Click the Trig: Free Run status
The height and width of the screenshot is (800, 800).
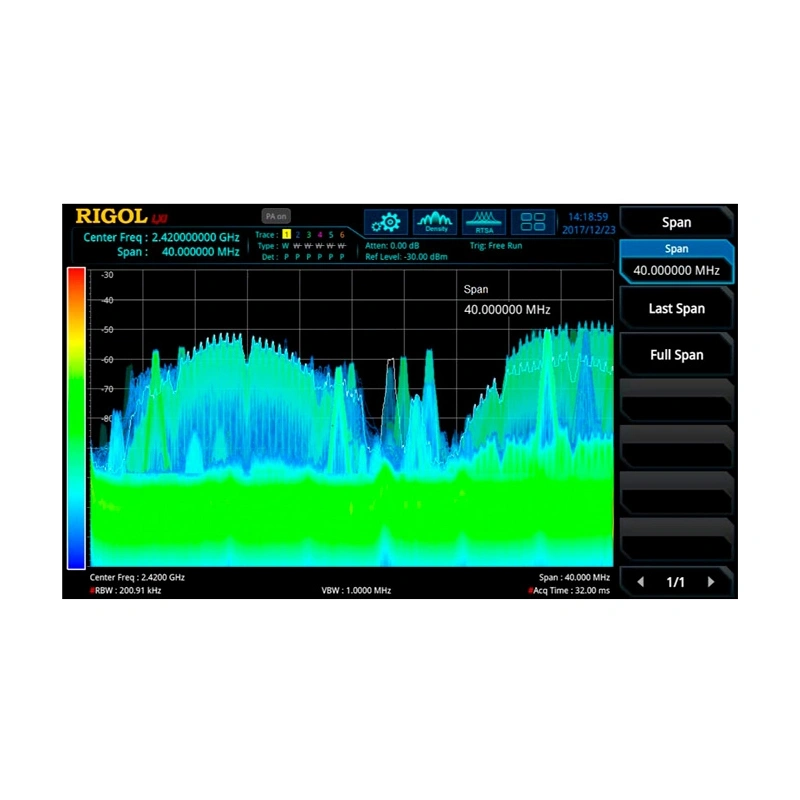pos(495,245)
